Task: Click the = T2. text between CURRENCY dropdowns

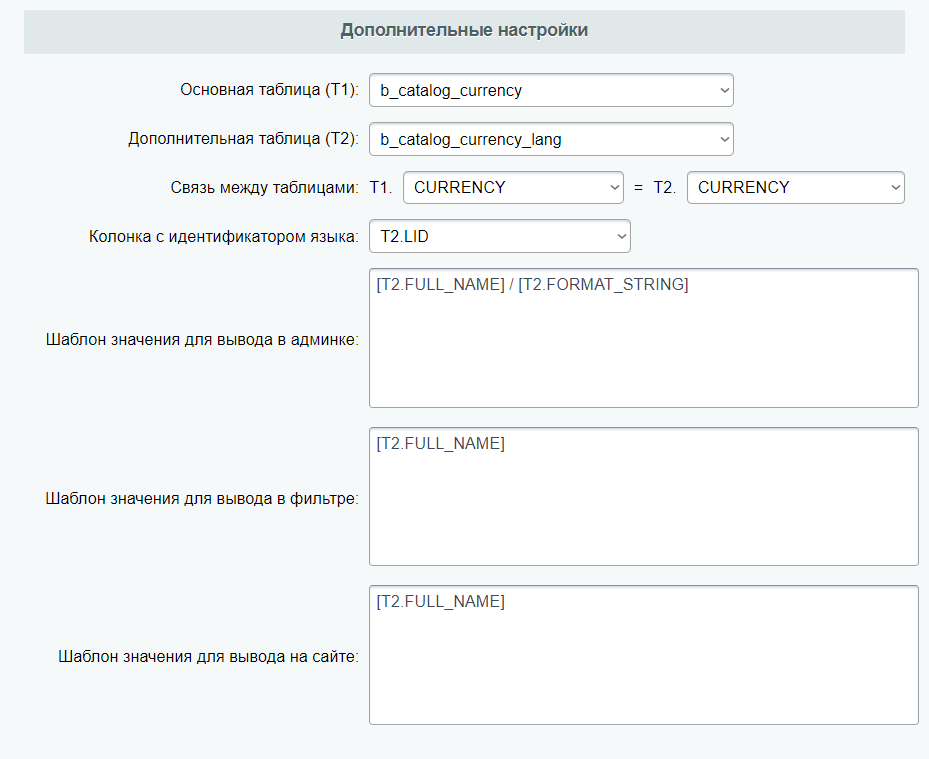Action: (655, 188)
